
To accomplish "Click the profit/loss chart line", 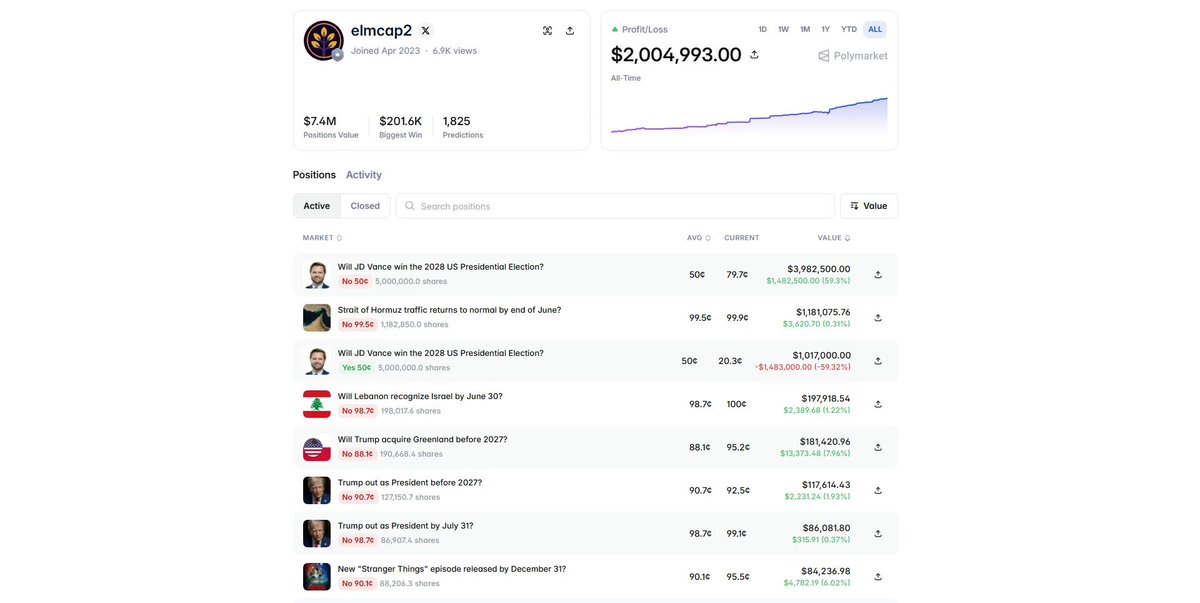I will tap(749, 116).
